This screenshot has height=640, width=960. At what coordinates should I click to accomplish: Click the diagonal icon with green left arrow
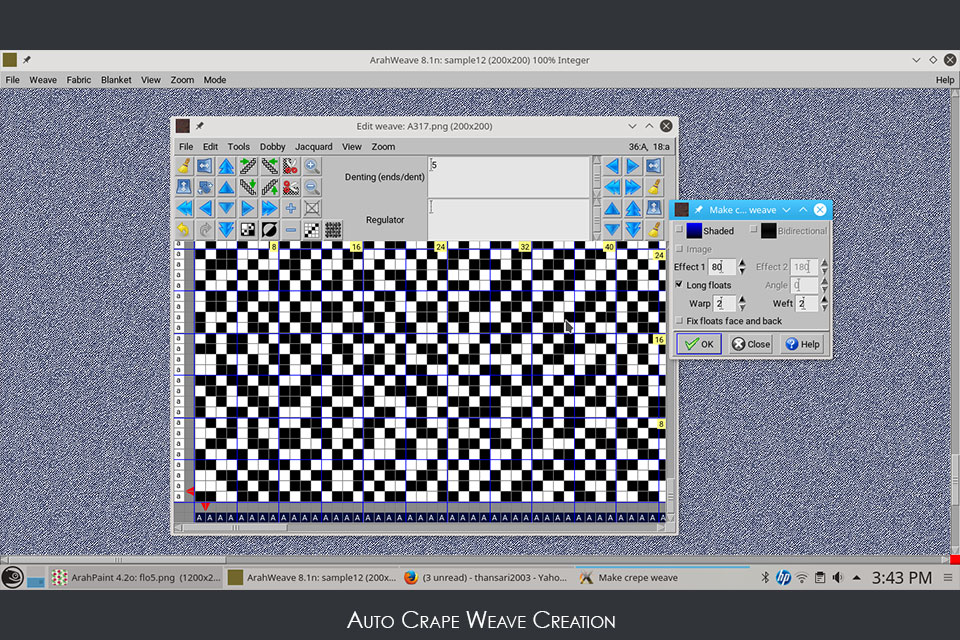(x=269, y=166)
